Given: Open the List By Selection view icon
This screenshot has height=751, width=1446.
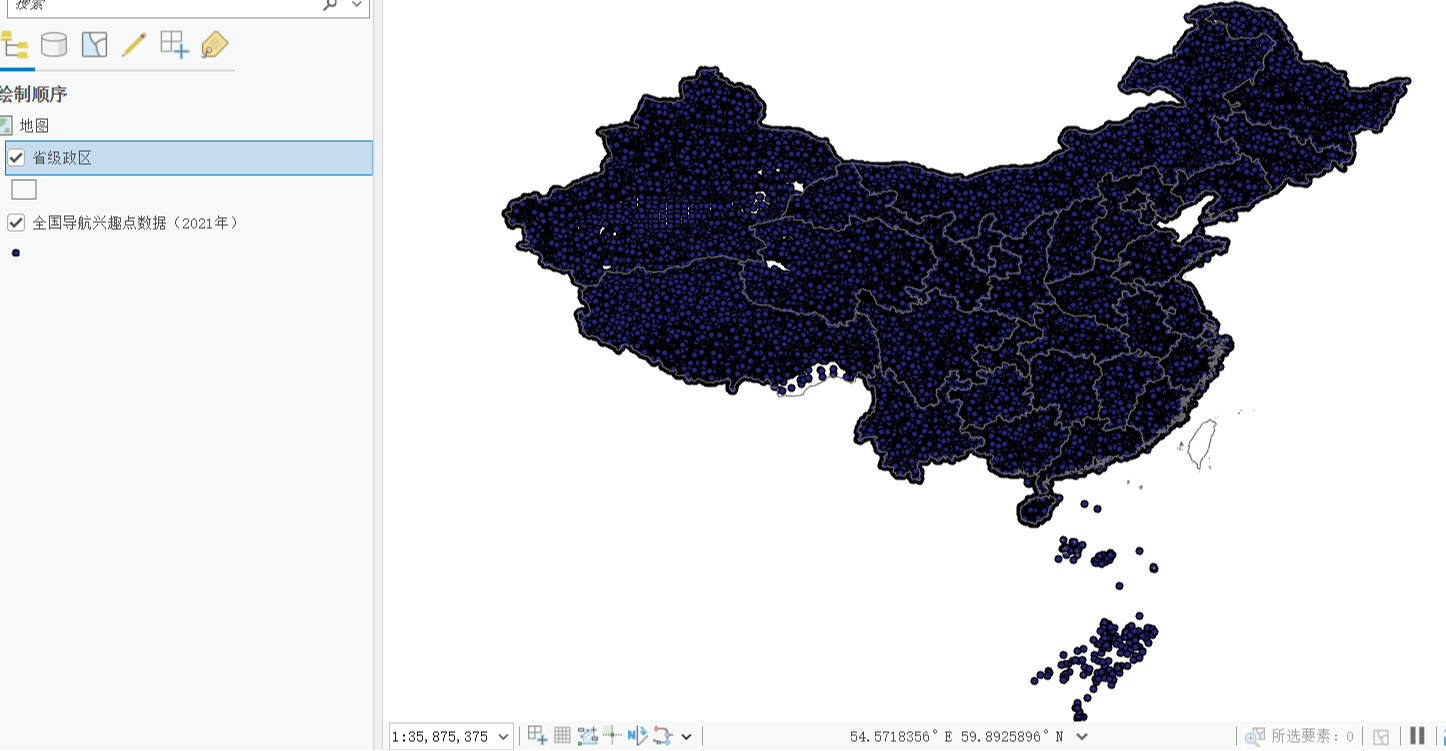Looking at the screenshot, I should coord(94,45).
